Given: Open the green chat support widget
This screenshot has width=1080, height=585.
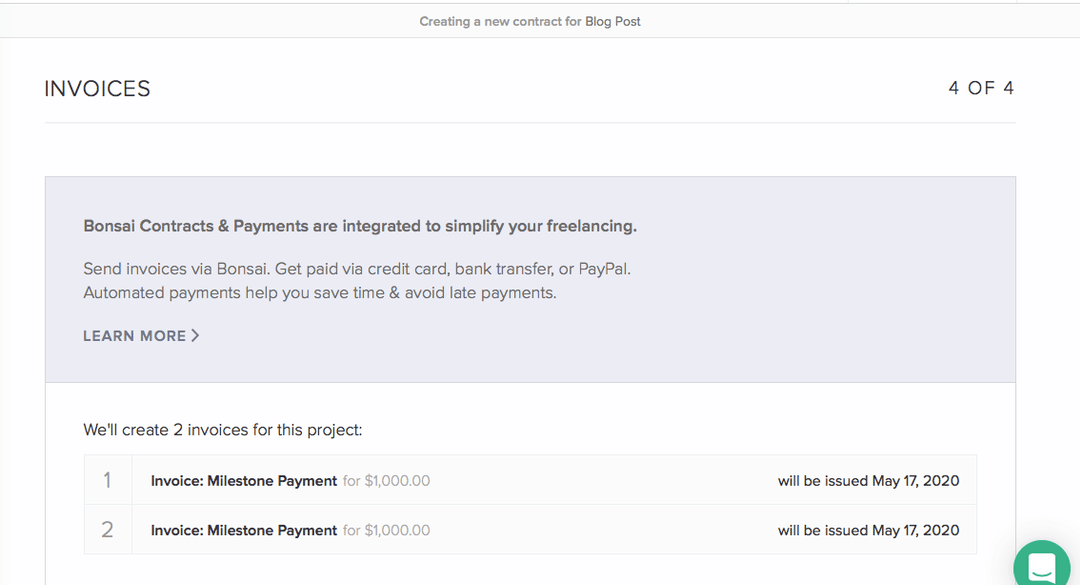Looking at the screenshot, I should (x=1043, y=566).
